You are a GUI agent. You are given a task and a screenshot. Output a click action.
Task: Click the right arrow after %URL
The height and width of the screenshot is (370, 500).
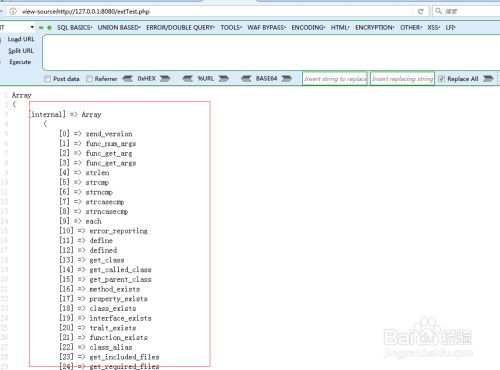224,79
